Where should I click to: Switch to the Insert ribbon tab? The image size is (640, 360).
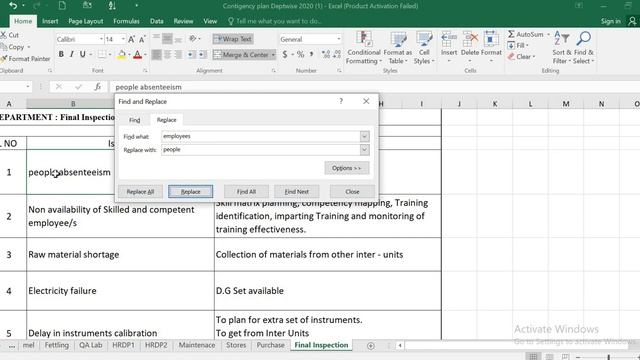pos(50,21)
